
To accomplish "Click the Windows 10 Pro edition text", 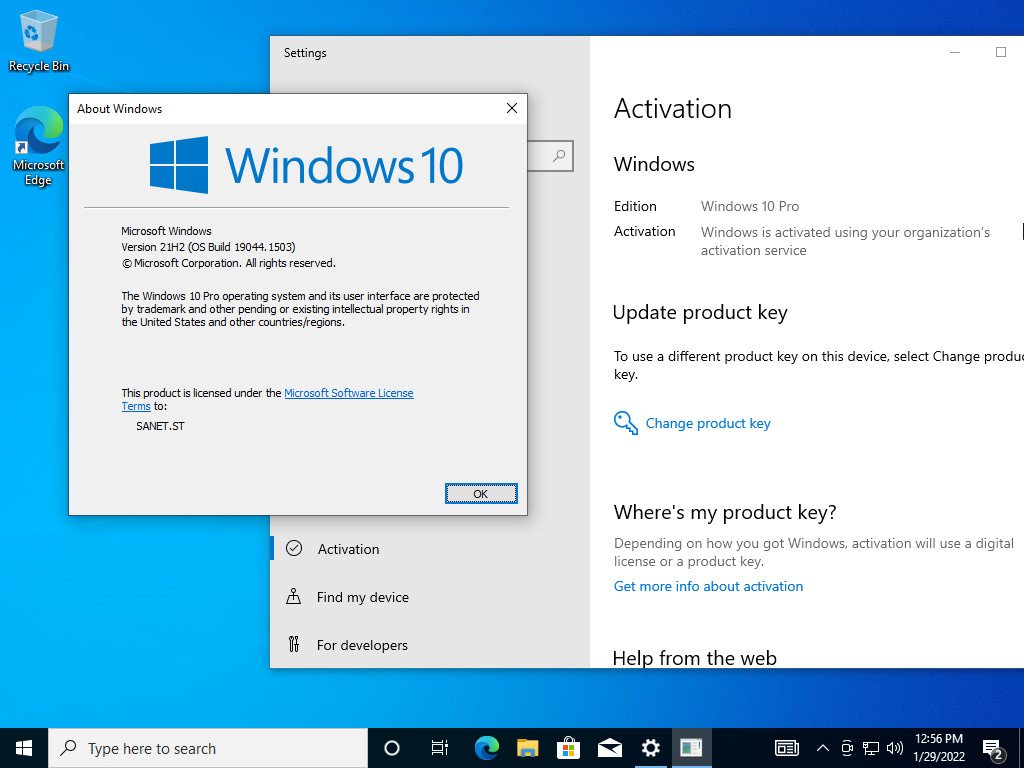I will tap(750, 206).
